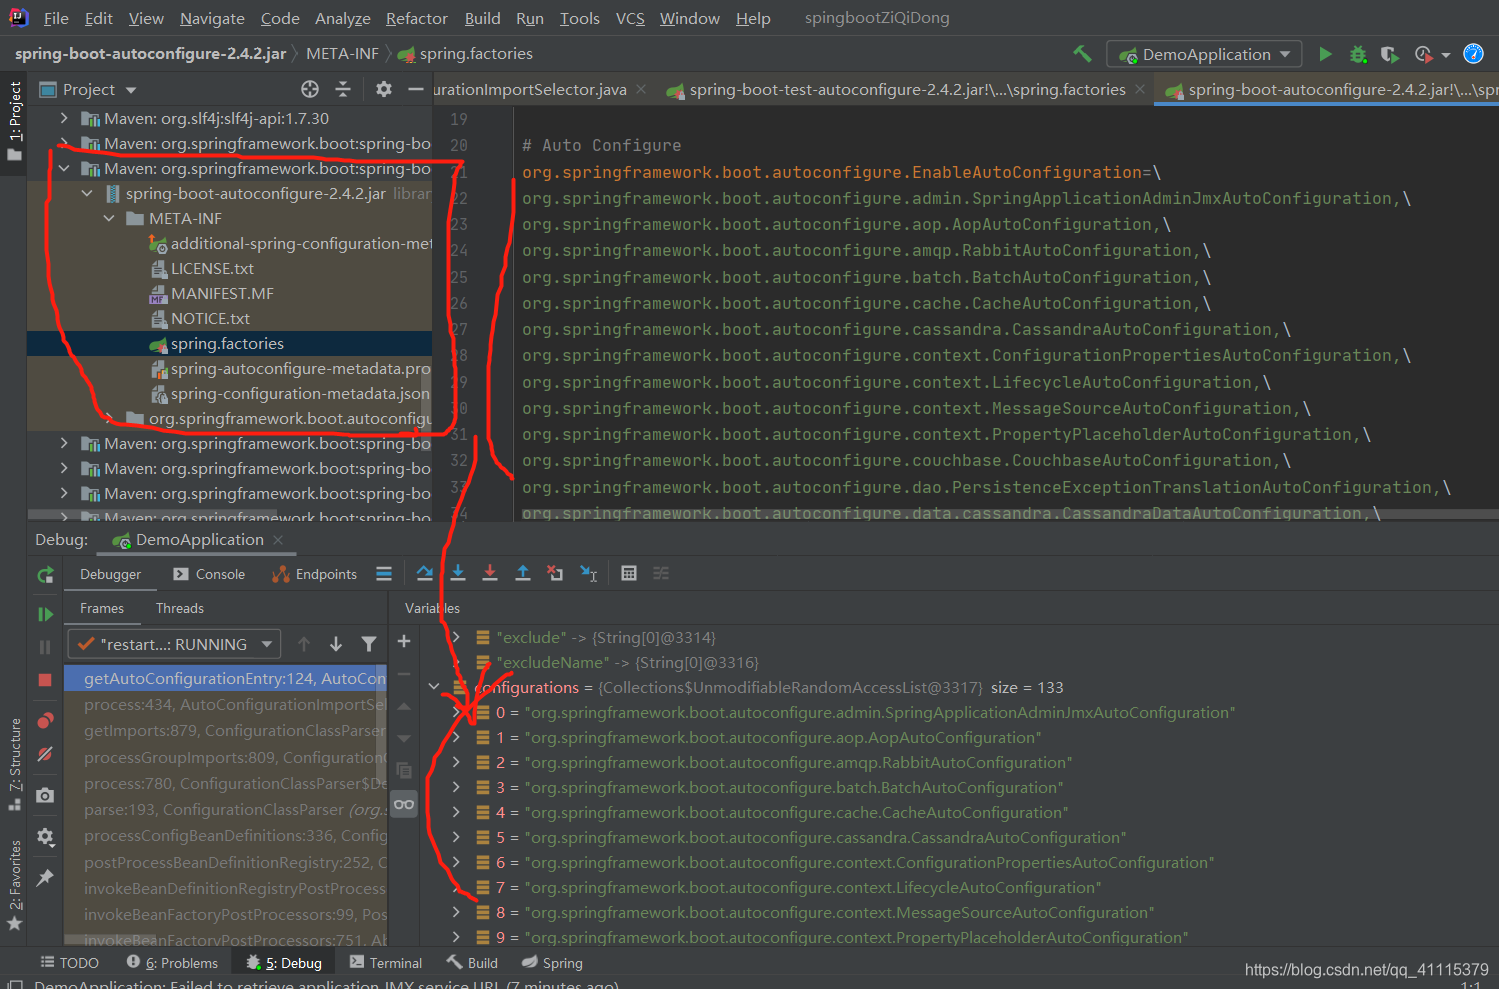Click the Step Out arrow

(x=522, y=573)
